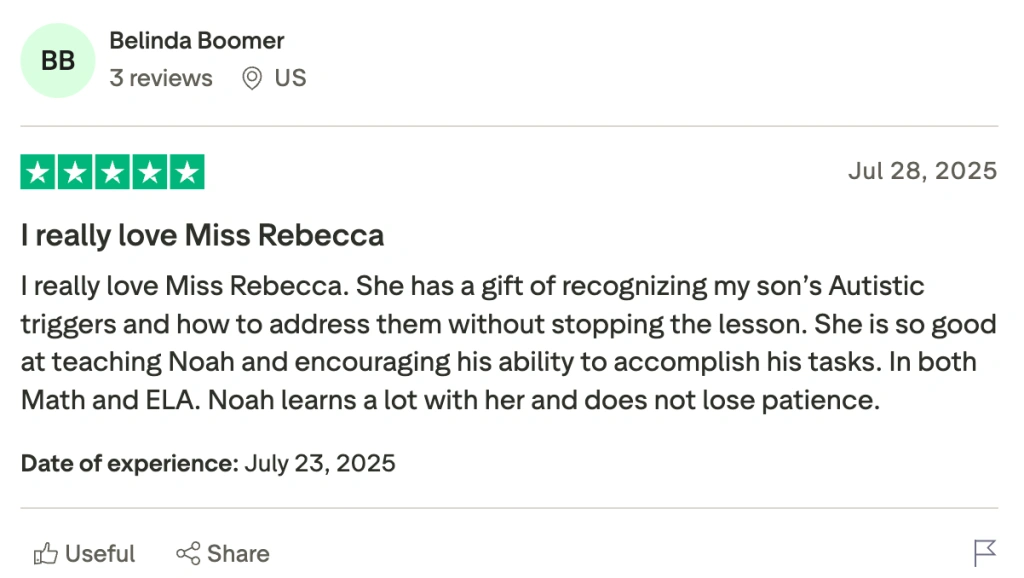Click the flag icon to report review
The image size is (1024, 578).
click(x=983, y=553)
